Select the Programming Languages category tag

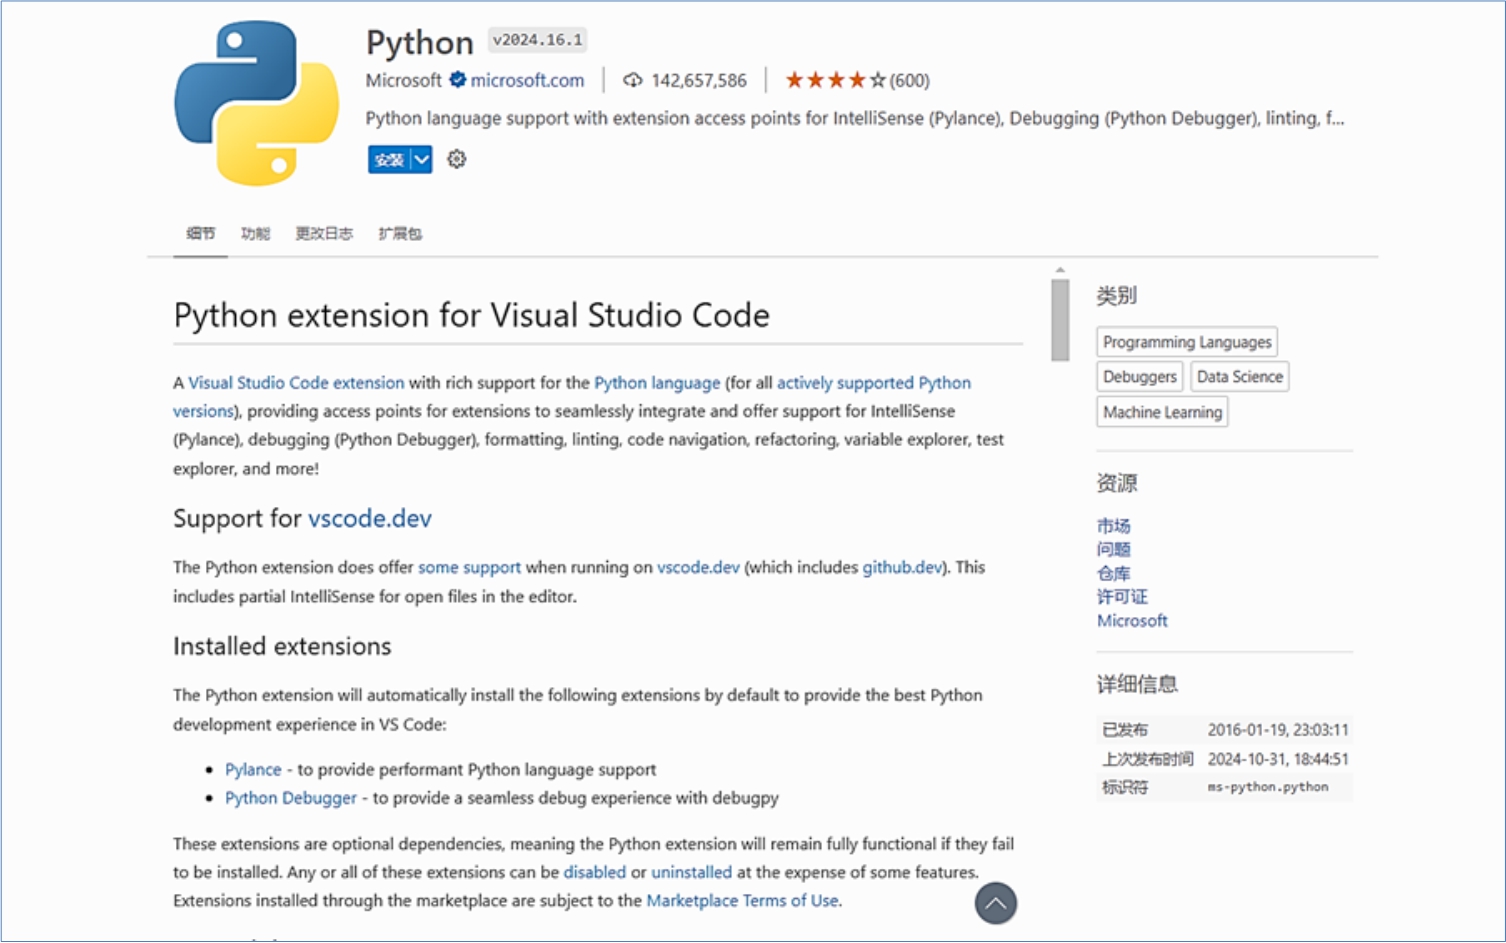click(1187, 342)
